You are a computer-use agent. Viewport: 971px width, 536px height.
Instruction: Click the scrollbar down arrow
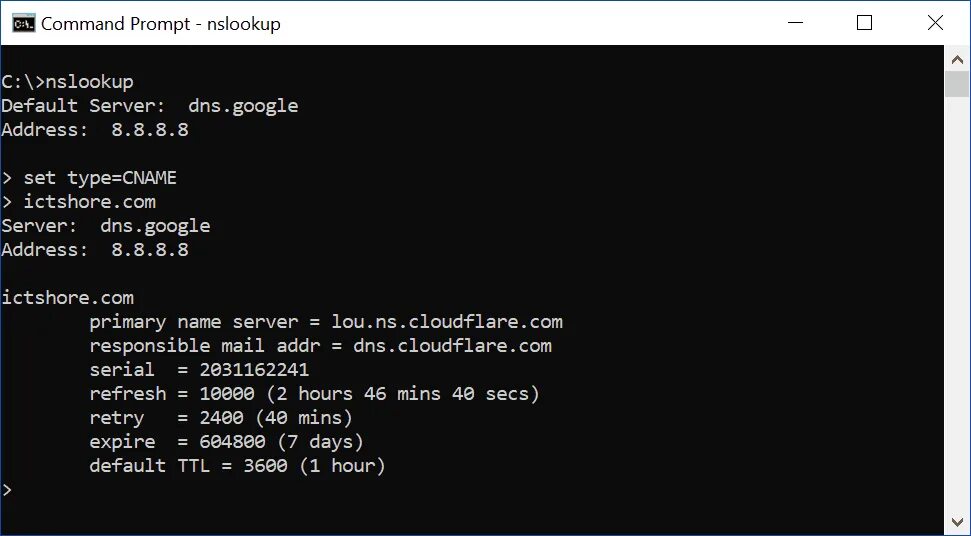957,522
